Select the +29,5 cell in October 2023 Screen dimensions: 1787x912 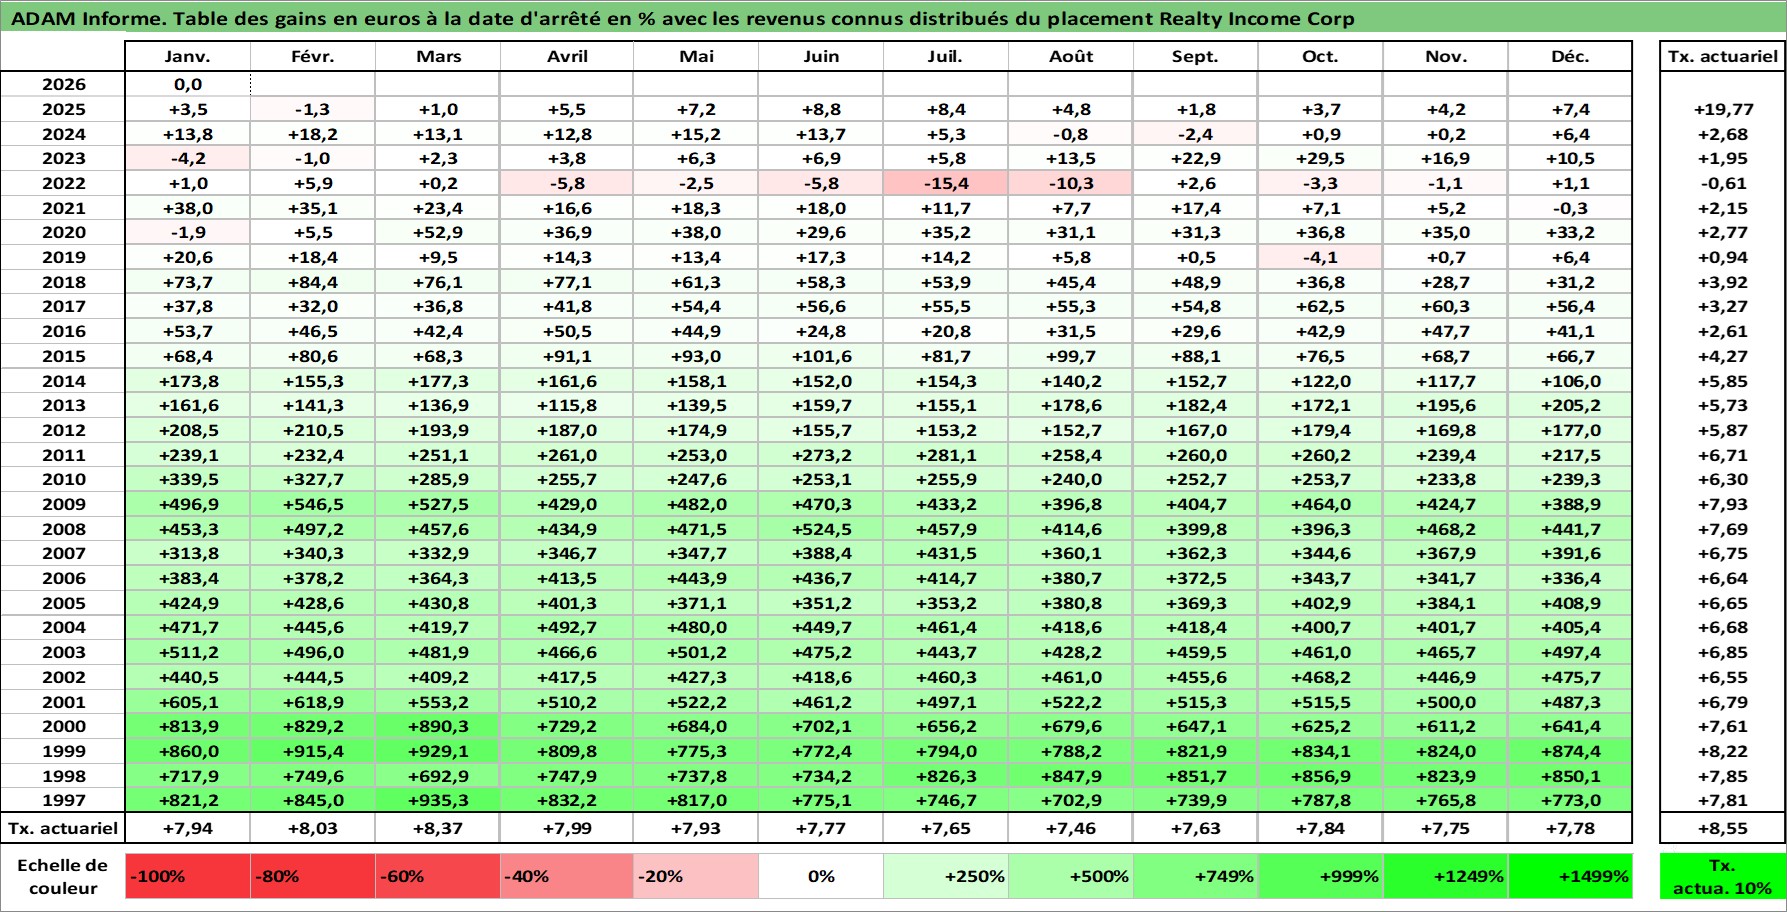point(1320,158)
